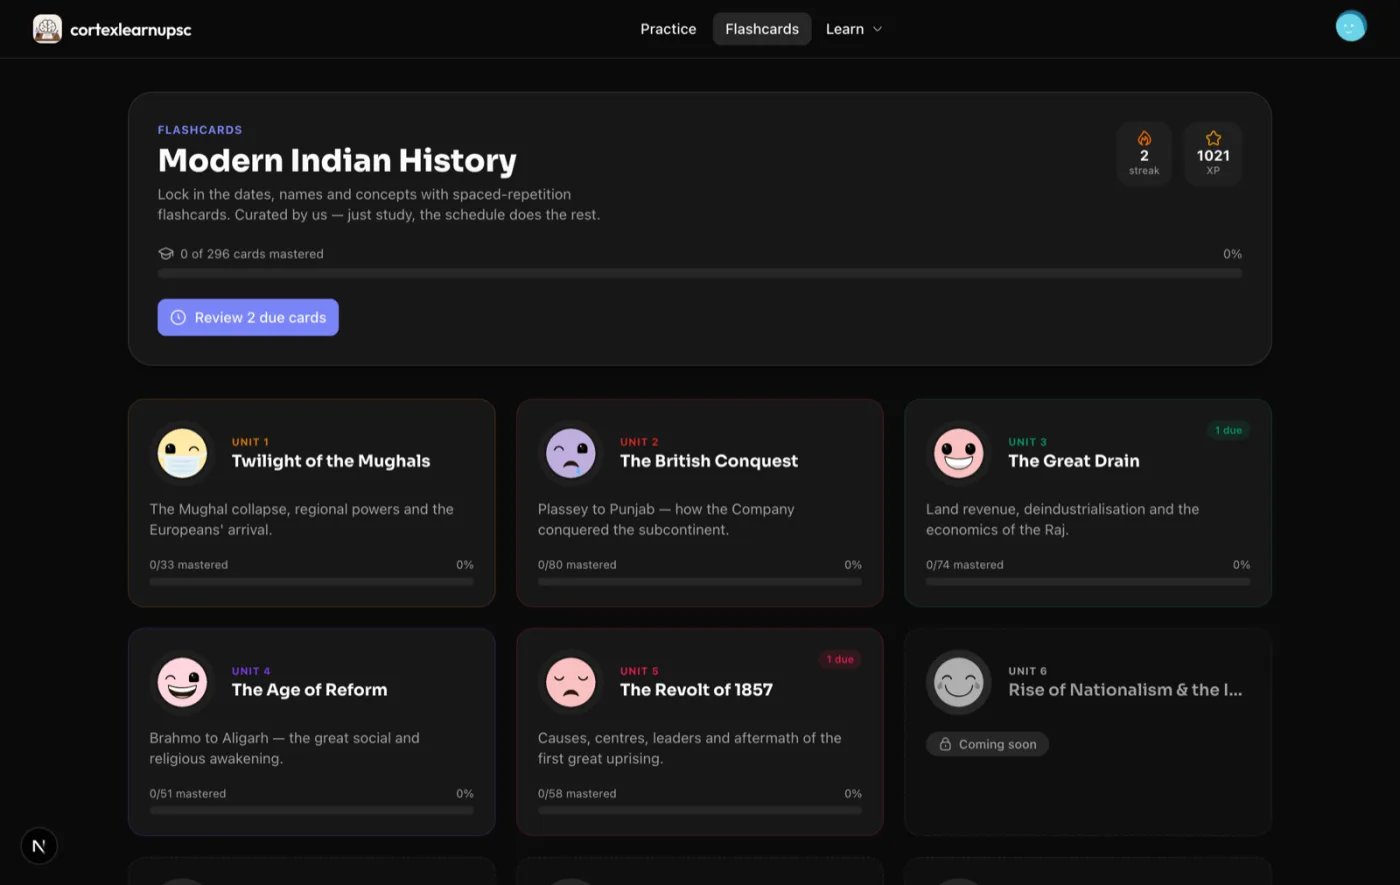Click the grey smiley emoji for Unit 6
This screenshot has height=885, width=1400.
click(959, 682)
